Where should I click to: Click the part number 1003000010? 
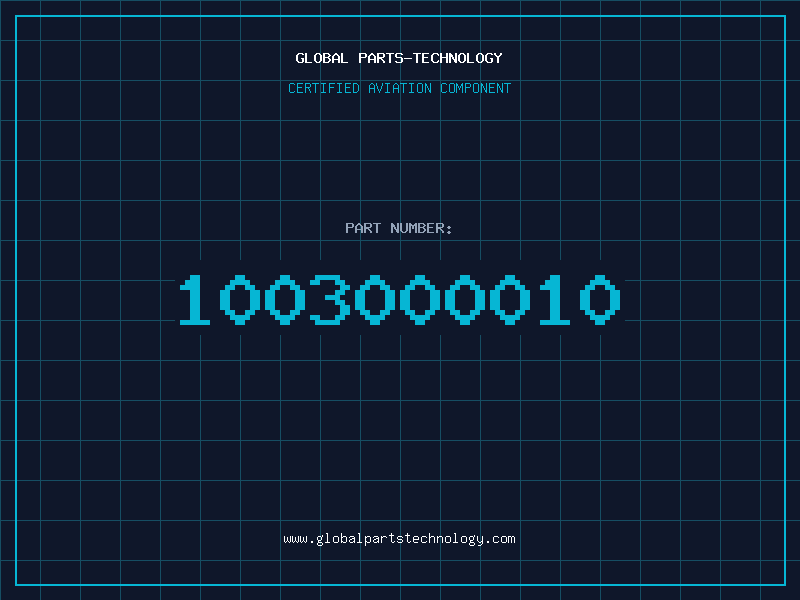click(x=399, y=299)
